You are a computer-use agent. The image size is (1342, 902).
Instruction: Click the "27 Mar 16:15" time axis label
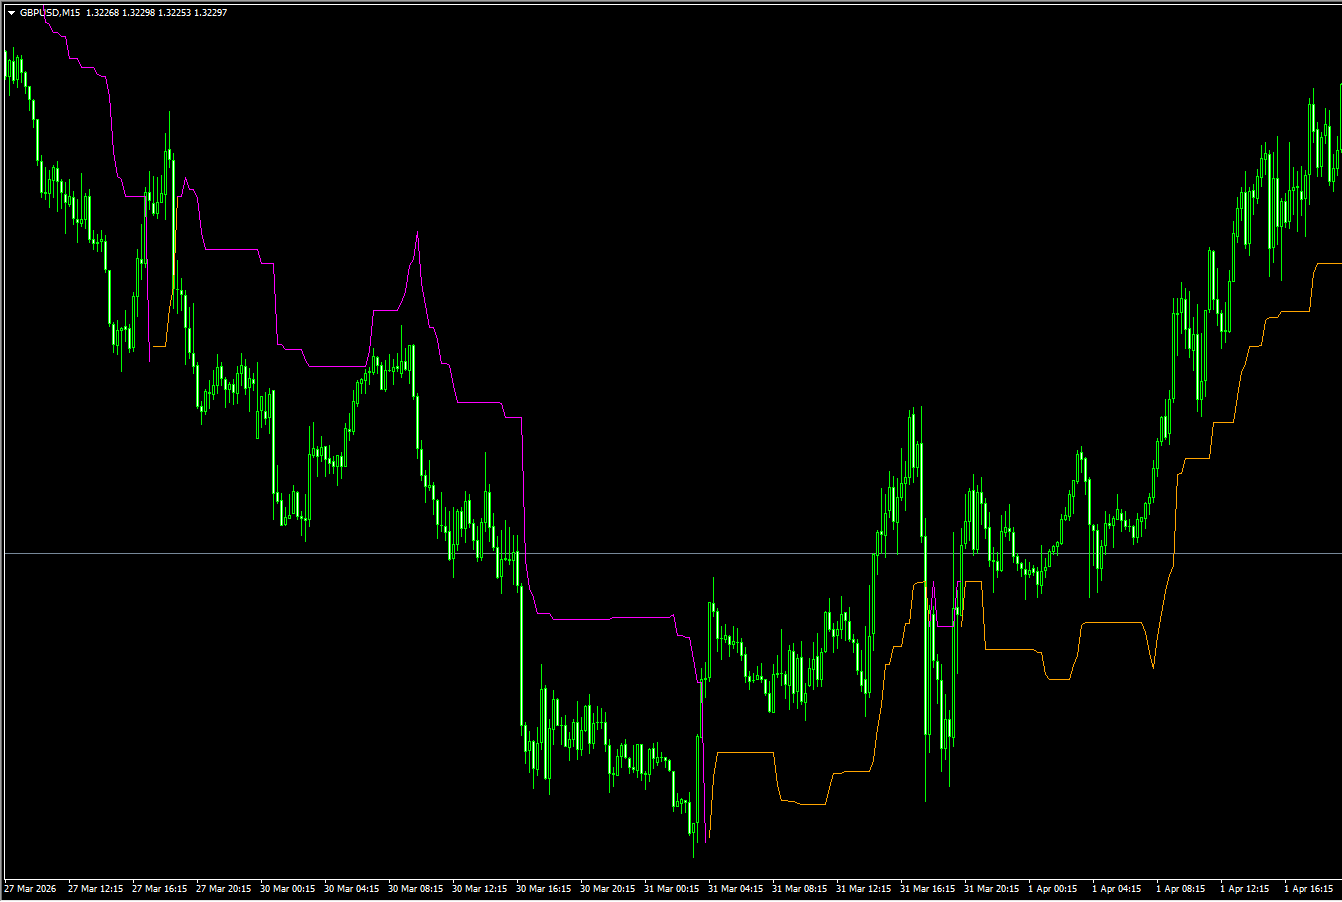click(x=160, y=888)
